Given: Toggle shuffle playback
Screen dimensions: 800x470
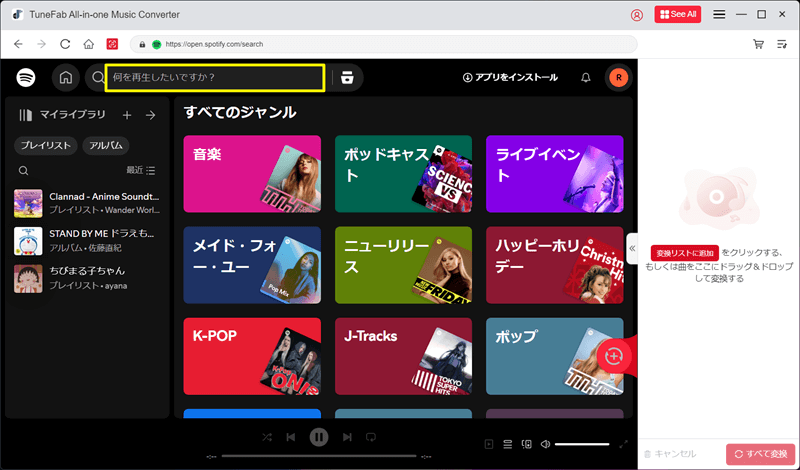Looking at the screenshot, I should click(267, 437).
